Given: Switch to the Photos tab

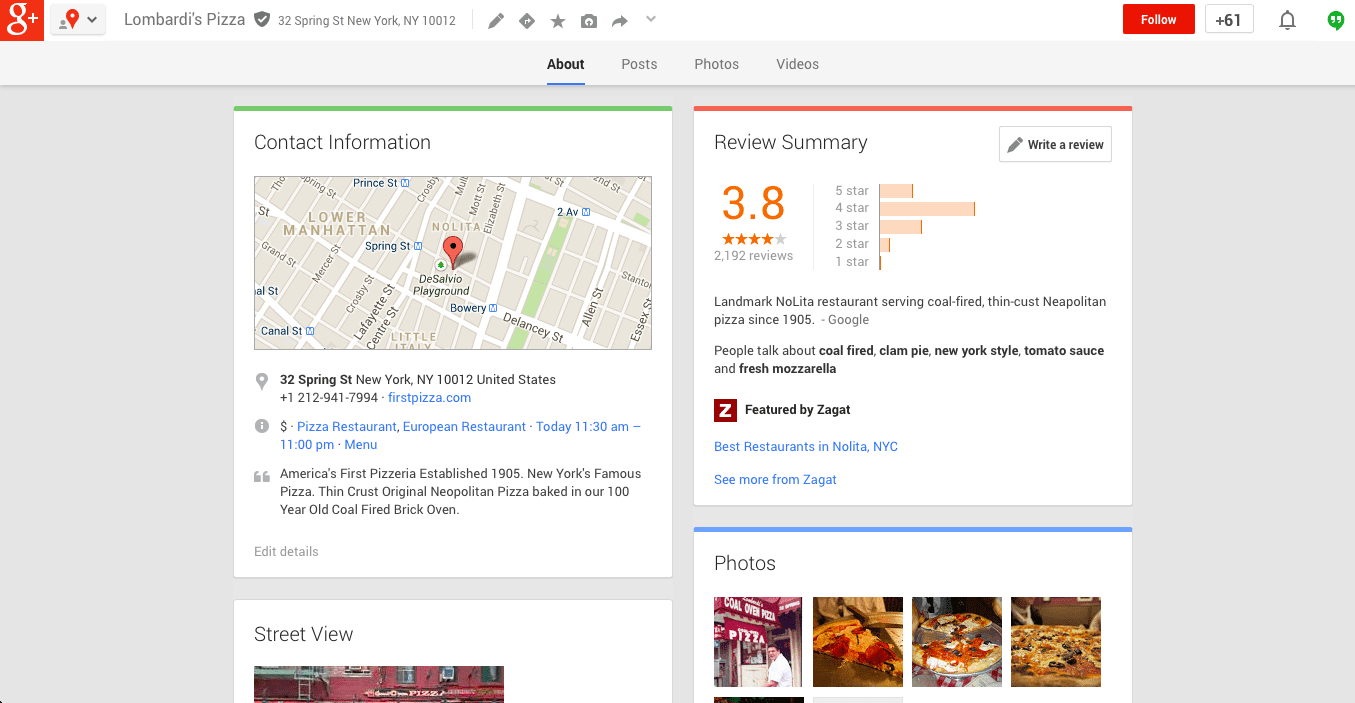Looking at the screenshot, I should point(717,64).
